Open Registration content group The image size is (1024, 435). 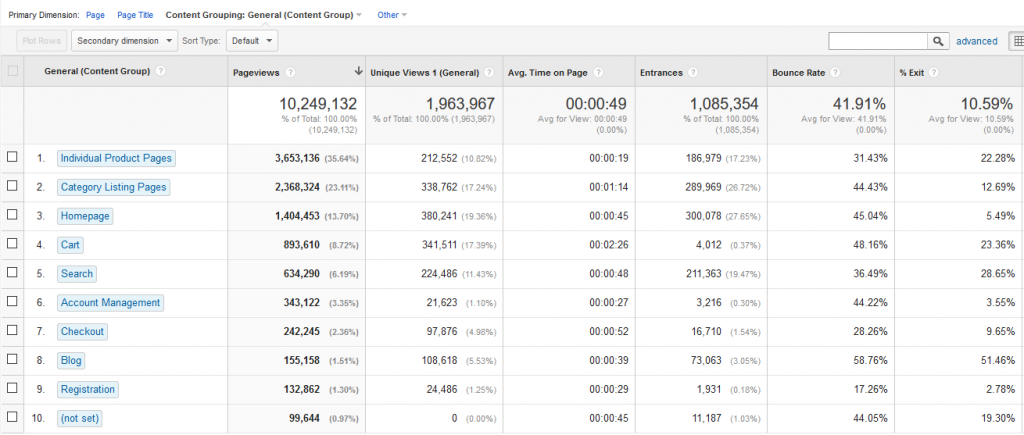pos(88,389)
